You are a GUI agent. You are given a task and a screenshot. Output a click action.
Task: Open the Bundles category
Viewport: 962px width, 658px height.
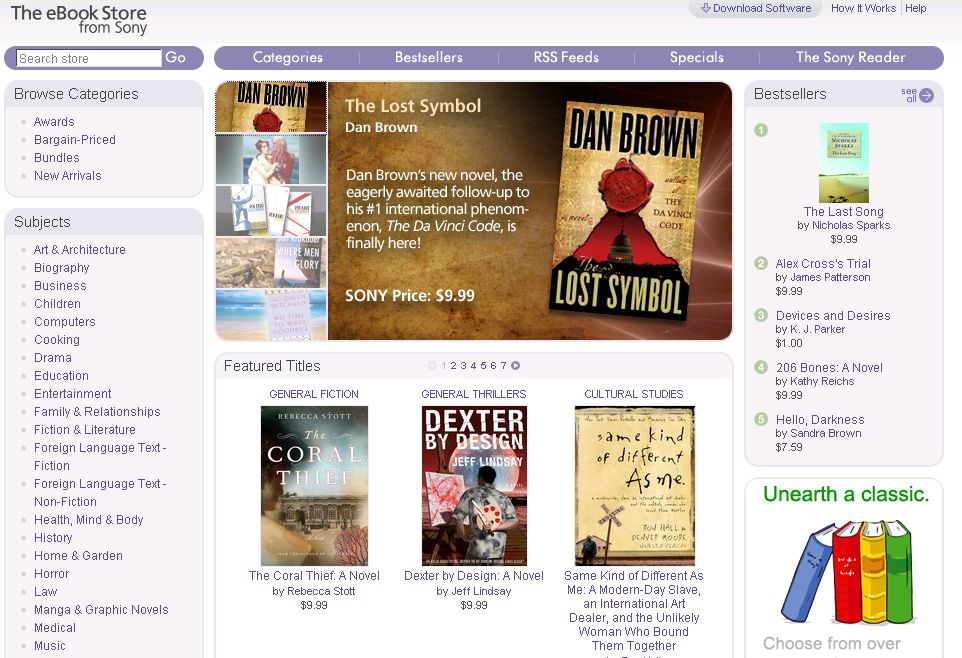pos(56,158)
